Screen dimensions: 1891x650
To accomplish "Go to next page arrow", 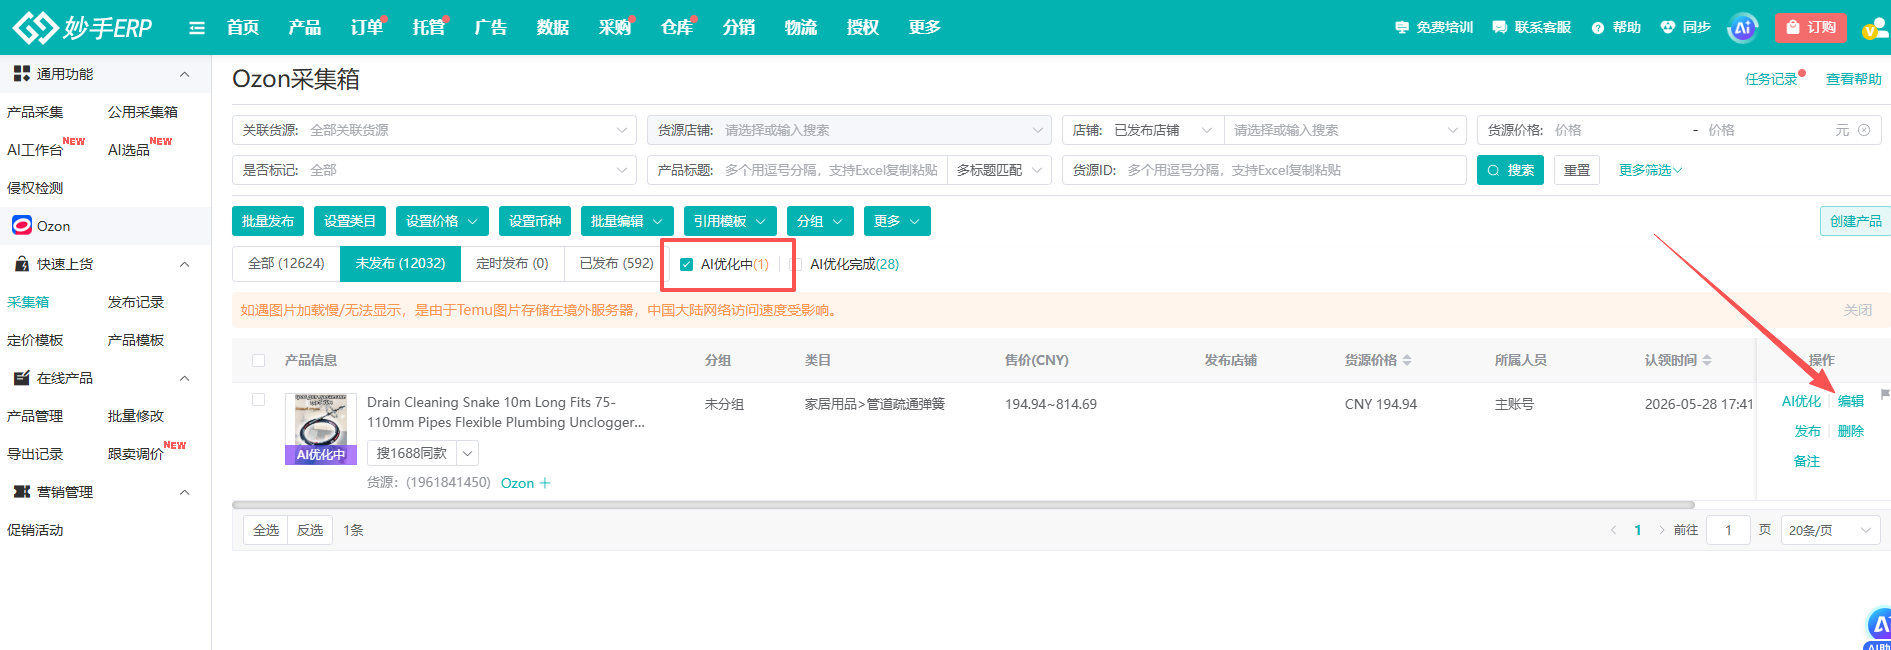I will point(1662,530).
